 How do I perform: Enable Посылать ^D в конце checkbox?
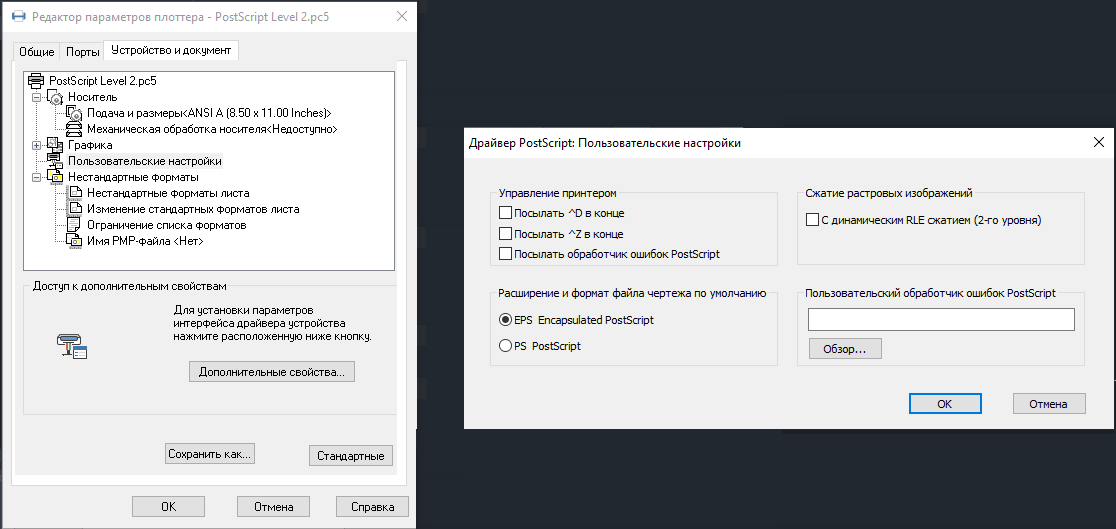click(x=505, y=213)
